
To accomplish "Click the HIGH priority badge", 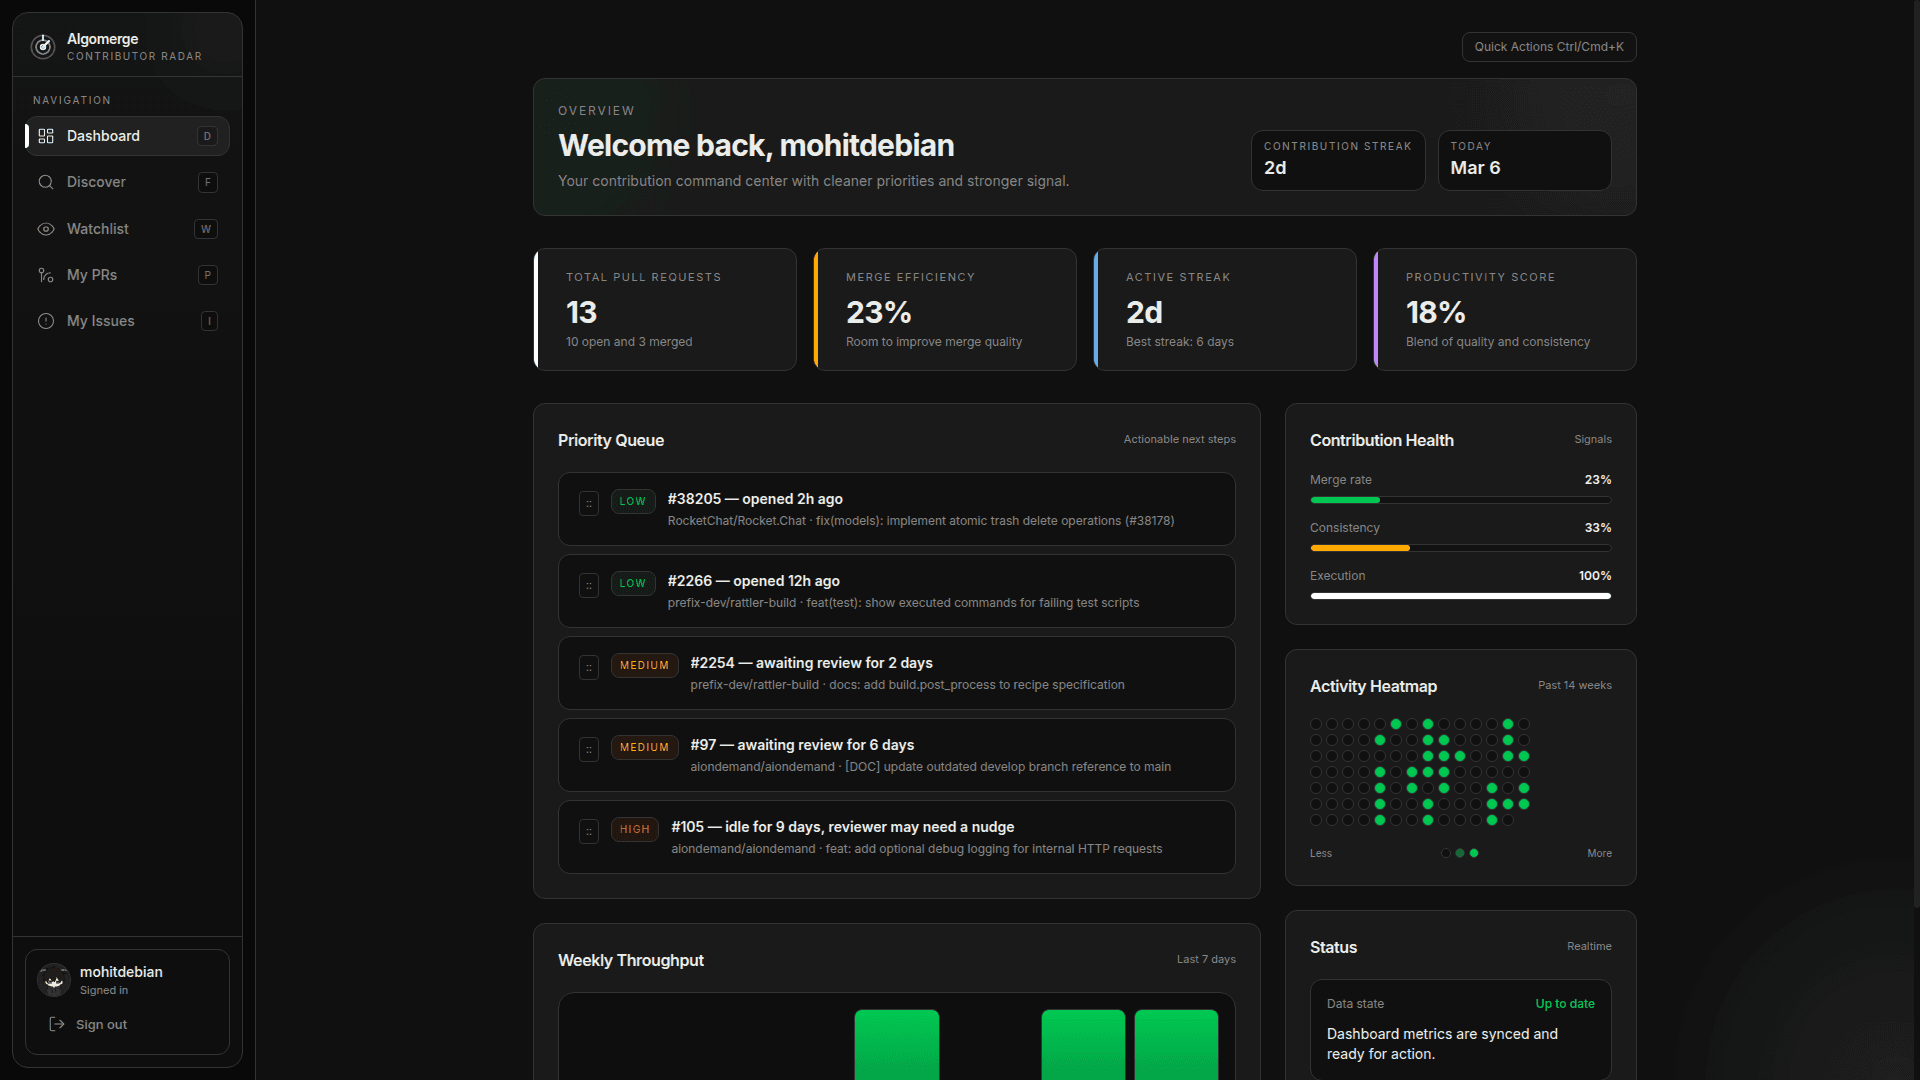I will [634, 829].
